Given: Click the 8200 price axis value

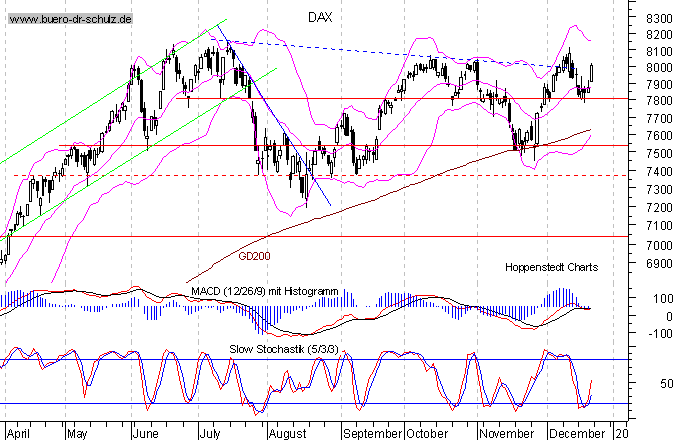Looking at the screenshot, I should [660, 34].
